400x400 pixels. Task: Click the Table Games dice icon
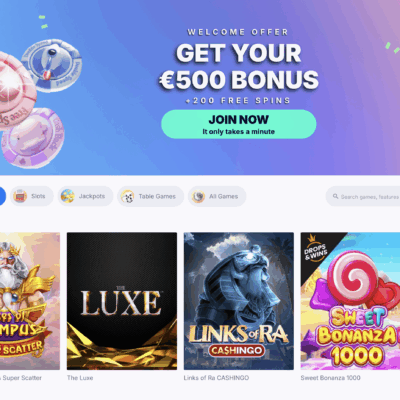(127, 196)
